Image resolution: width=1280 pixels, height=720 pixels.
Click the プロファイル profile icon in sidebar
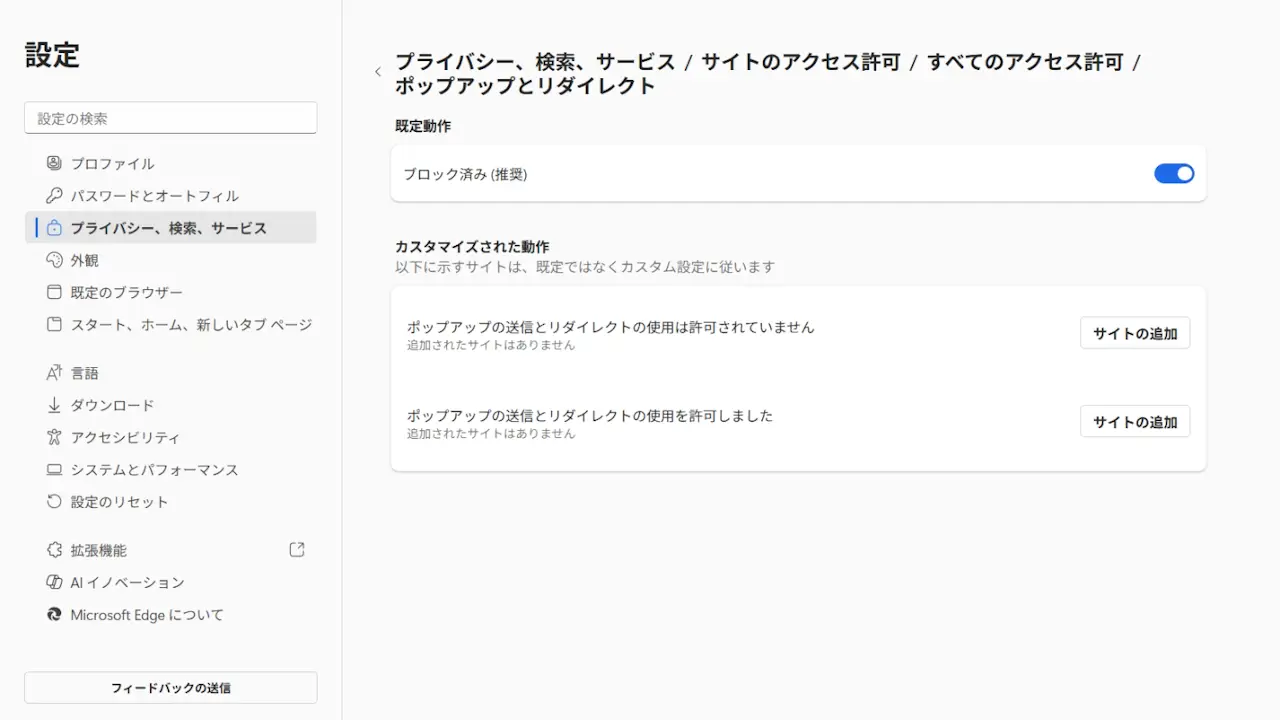54,163
